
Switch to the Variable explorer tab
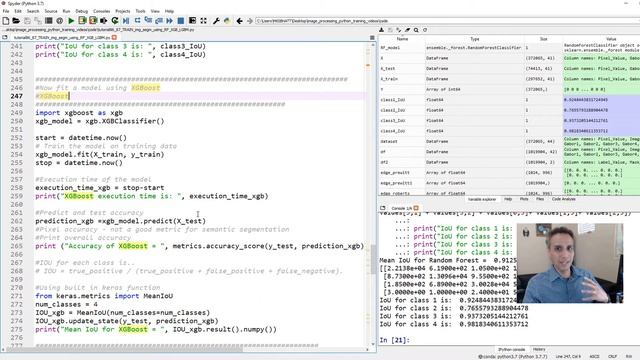pos(482,199)
